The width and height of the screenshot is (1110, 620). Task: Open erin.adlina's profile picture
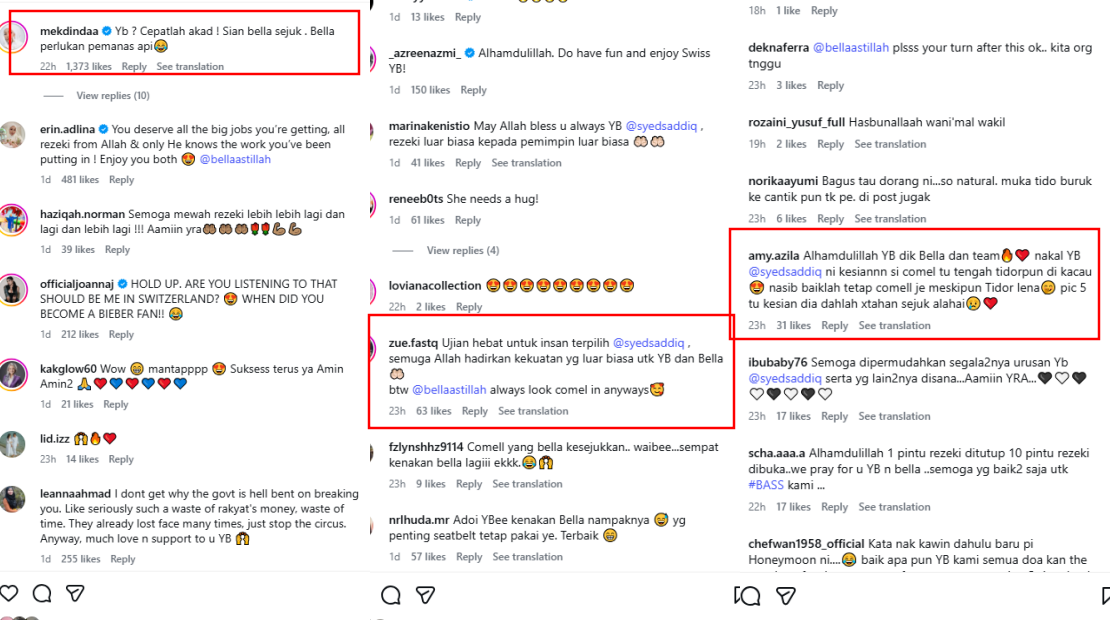[x=13, y=135]
